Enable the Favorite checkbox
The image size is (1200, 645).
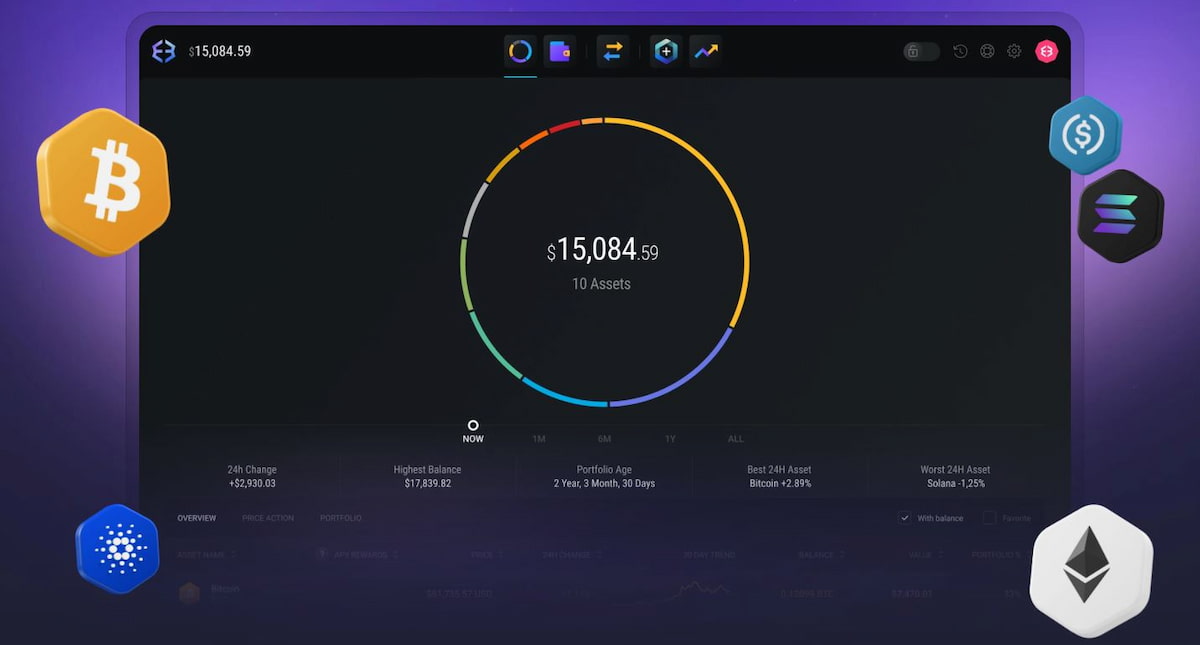point(989,518)
